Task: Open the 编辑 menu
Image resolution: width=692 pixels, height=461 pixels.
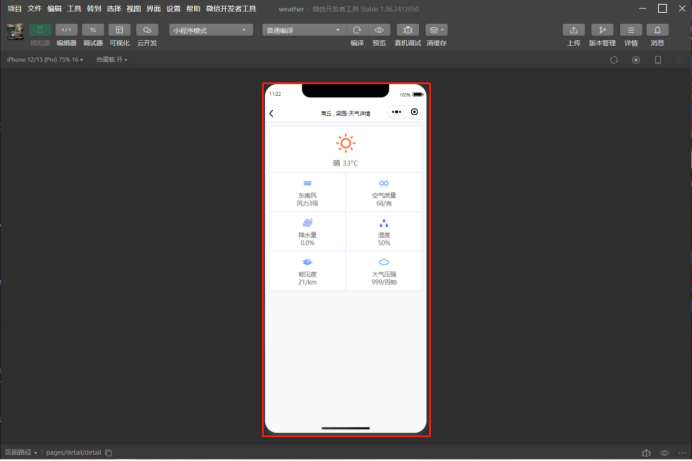Action: [x=54, y=9]
